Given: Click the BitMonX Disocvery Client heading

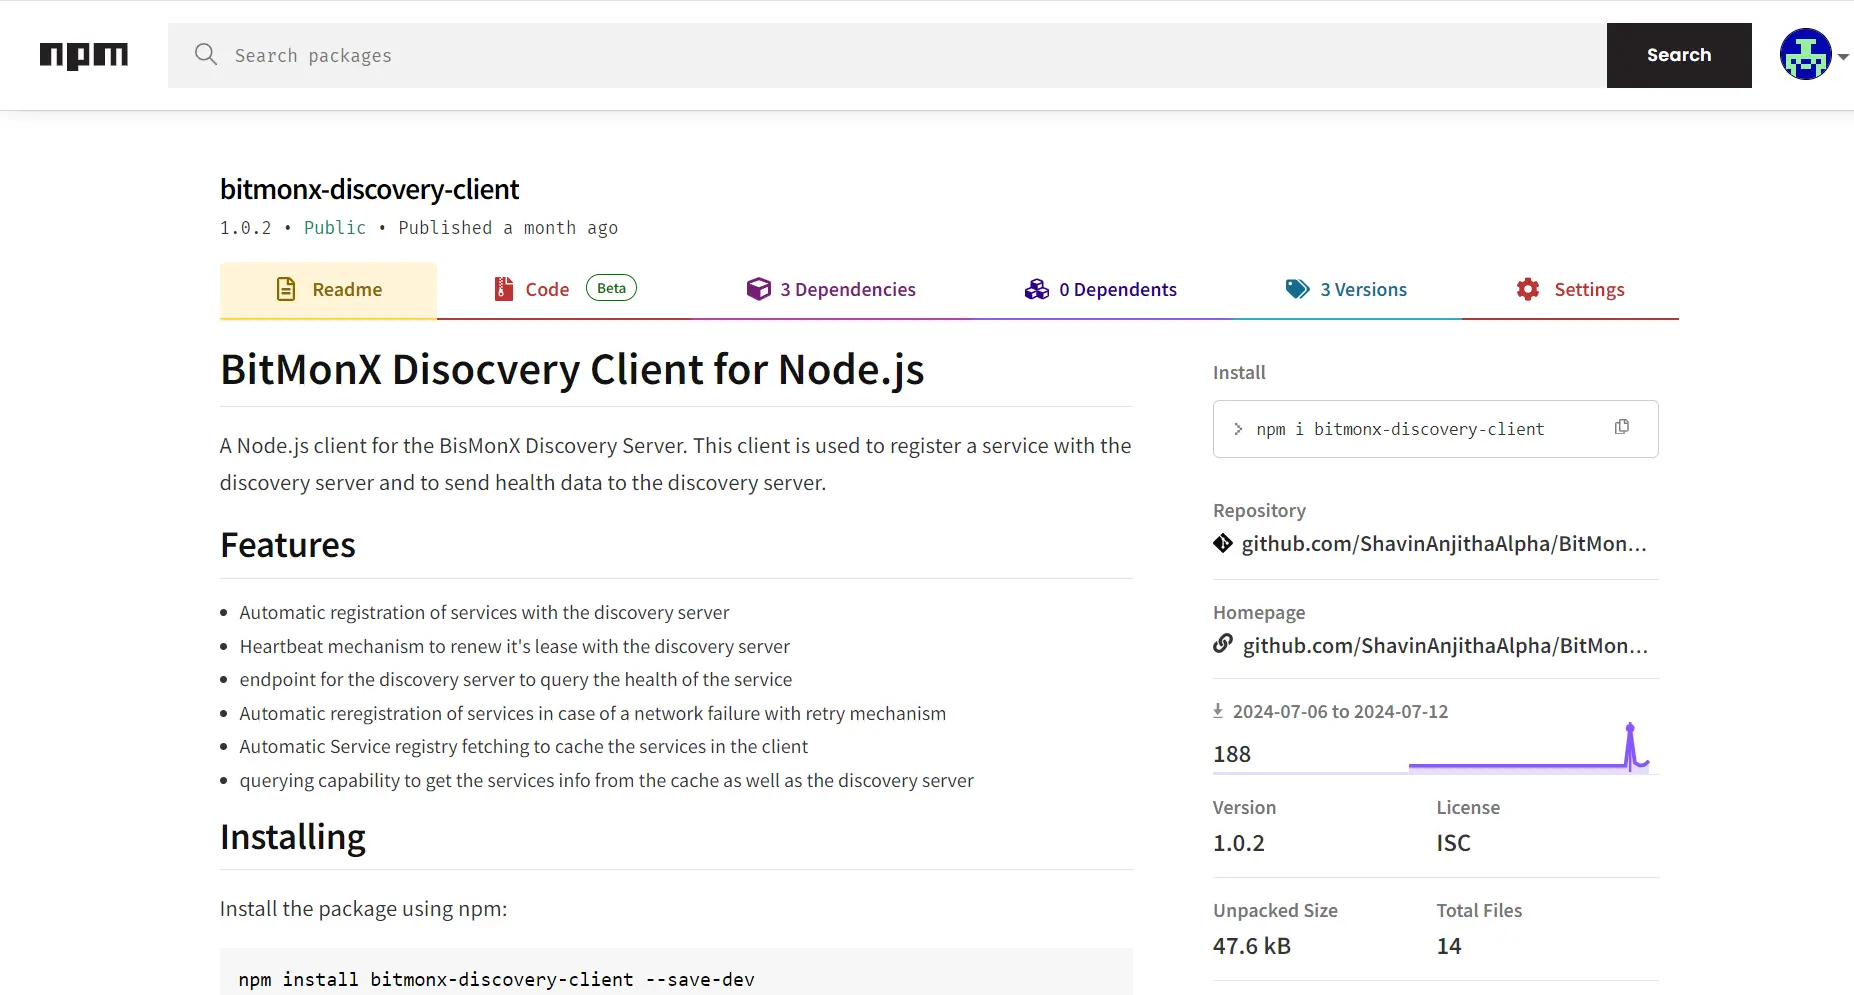Looking at the screenshot, I should (x=572, y=370).
